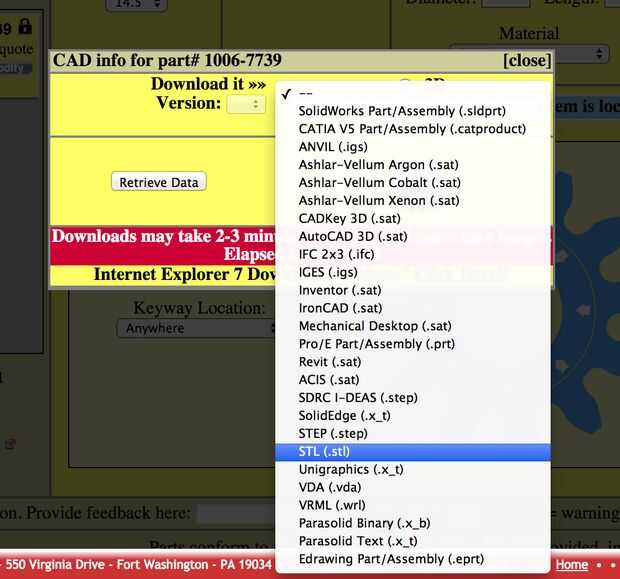Pick CADKey 3D (.sat) option

[412, 218]
